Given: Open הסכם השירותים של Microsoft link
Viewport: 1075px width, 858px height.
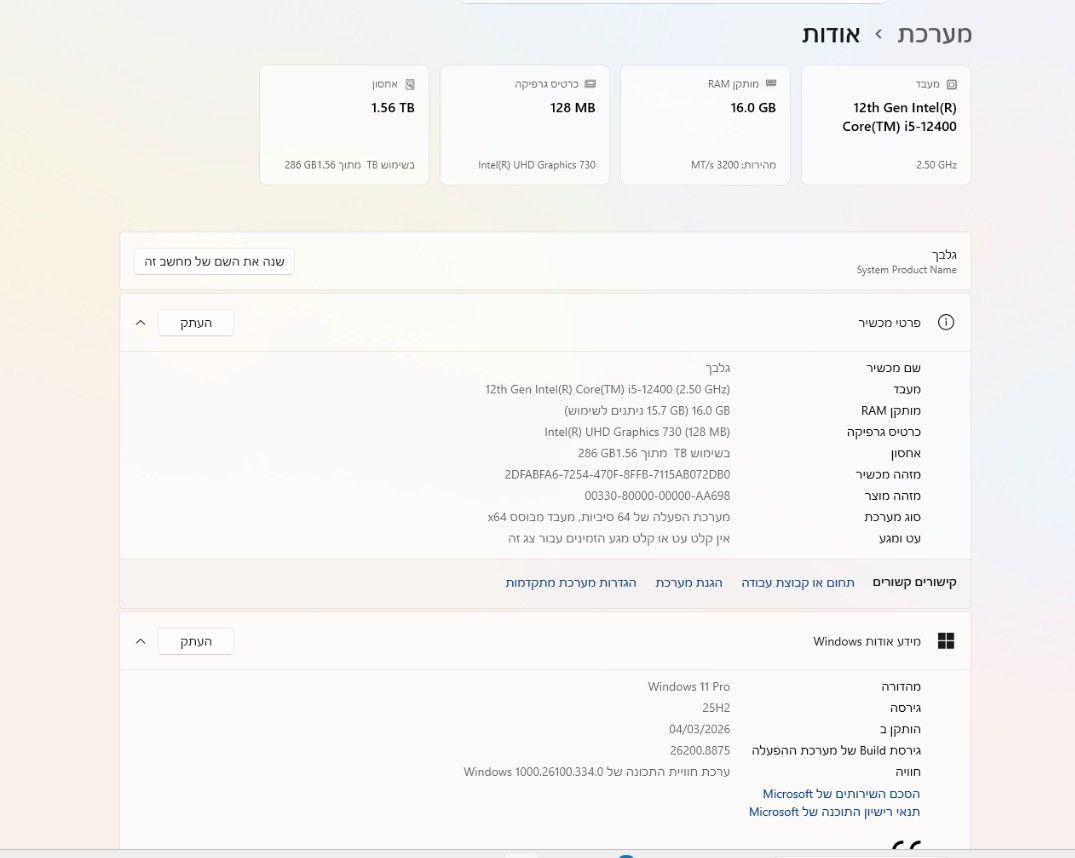Looking at the screenshot, I should pos(841,794).
